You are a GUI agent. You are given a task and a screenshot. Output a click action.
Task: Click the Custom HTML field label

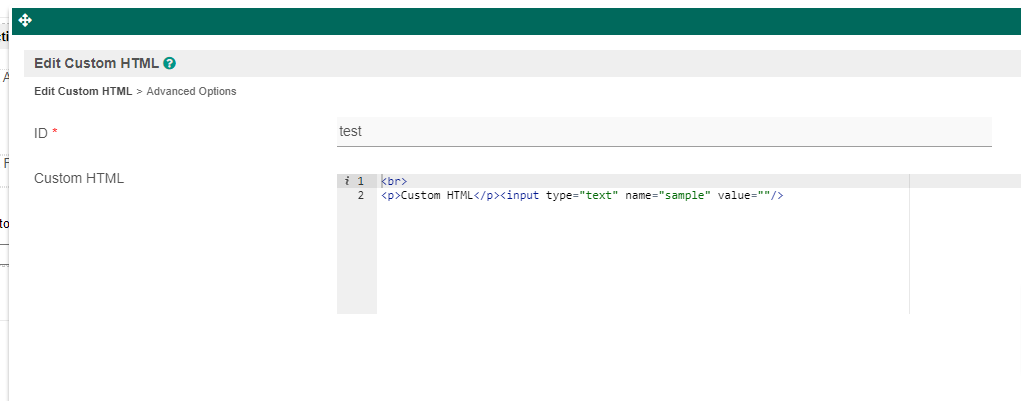(x=79, y=178)
